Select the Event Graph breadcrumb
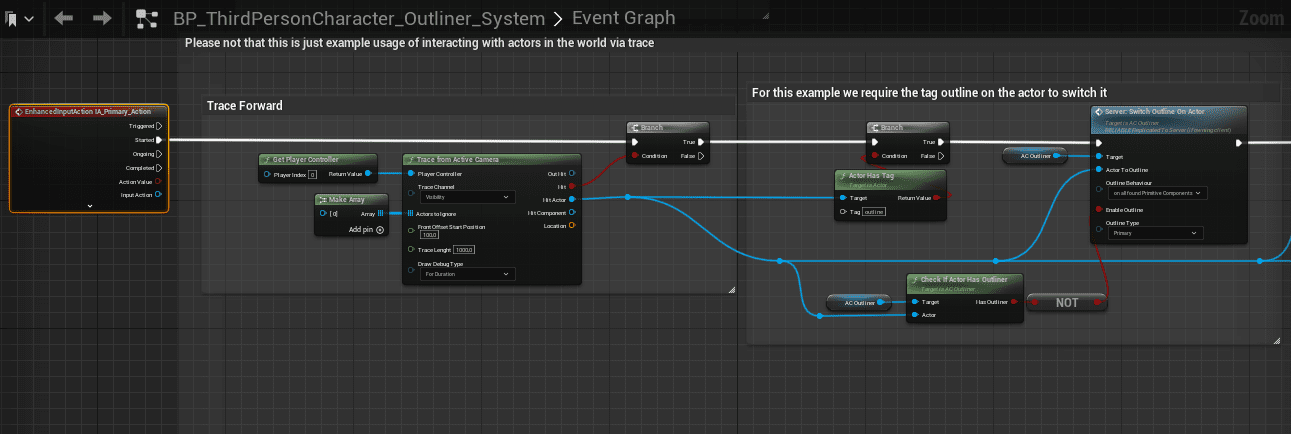Screen dimensions: 1291x434 tap(625, 18)
